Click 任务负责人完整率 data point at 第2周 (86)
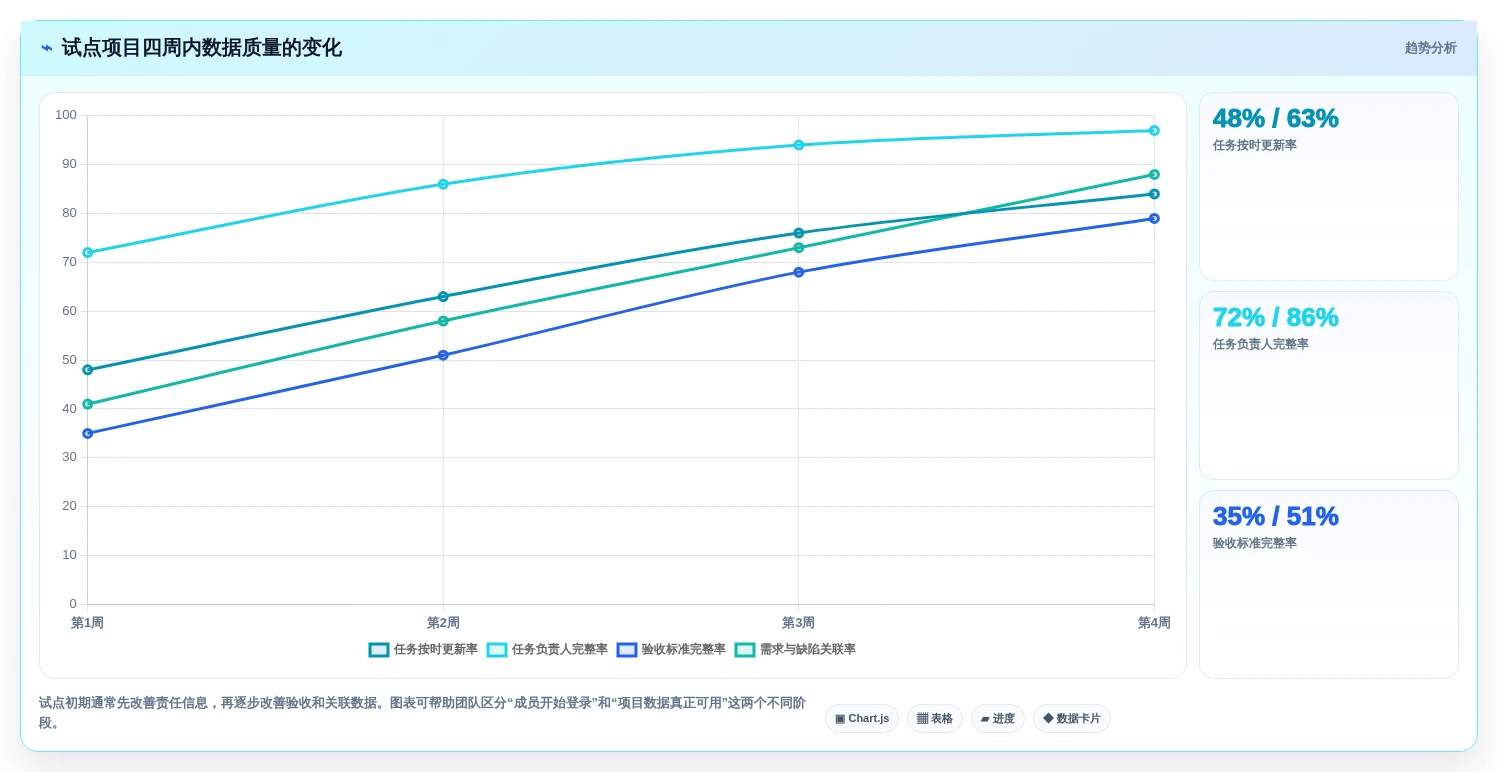1498x772 pixels. pos(443,184)
